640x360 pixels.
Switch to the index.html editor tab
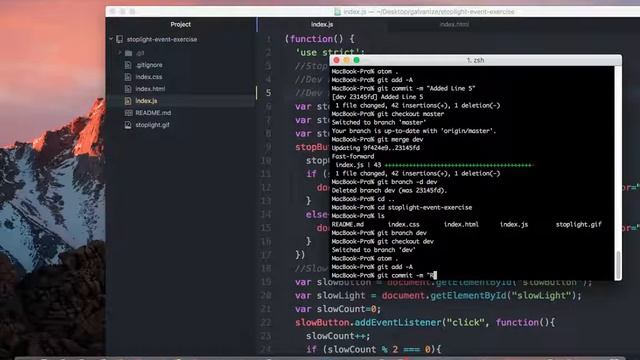click(x=454, y=24)
